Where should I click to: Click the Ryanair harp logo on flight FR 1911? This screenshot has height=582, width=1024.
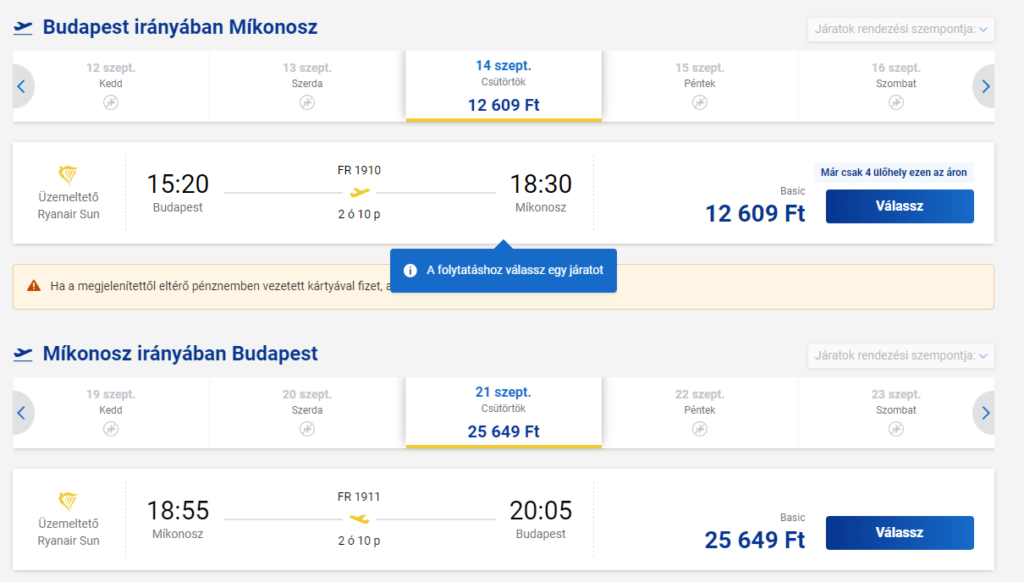(68, 500)
